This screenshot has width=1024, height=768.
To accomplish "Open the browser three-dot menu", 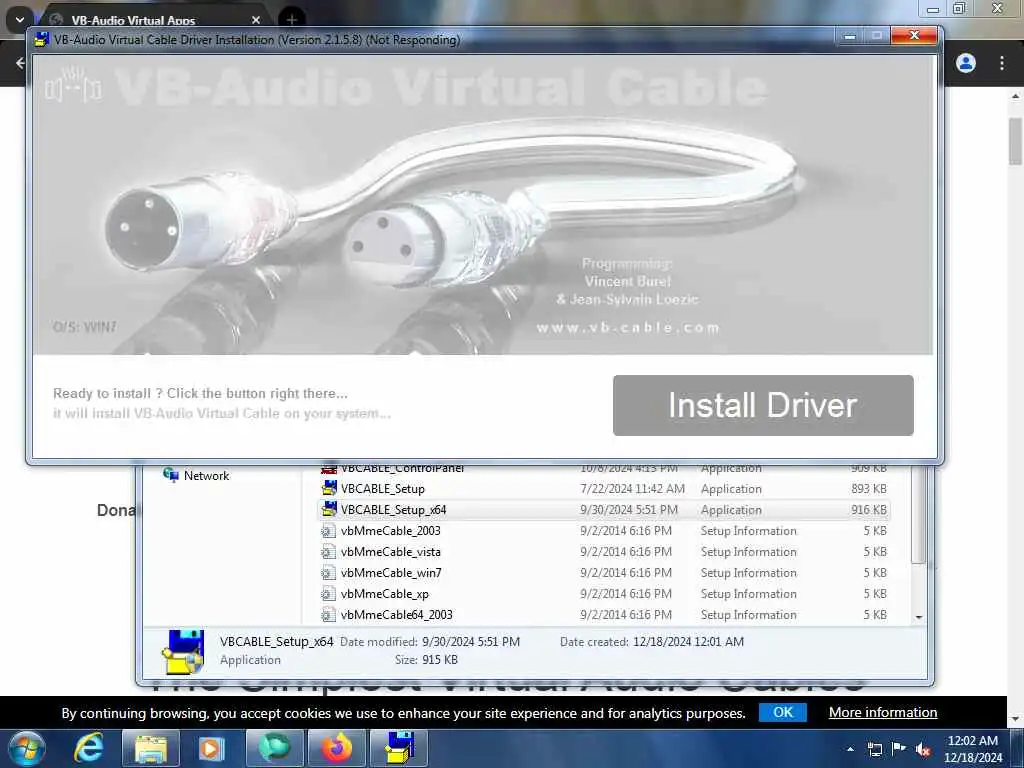I will [x=1001, y=63].
